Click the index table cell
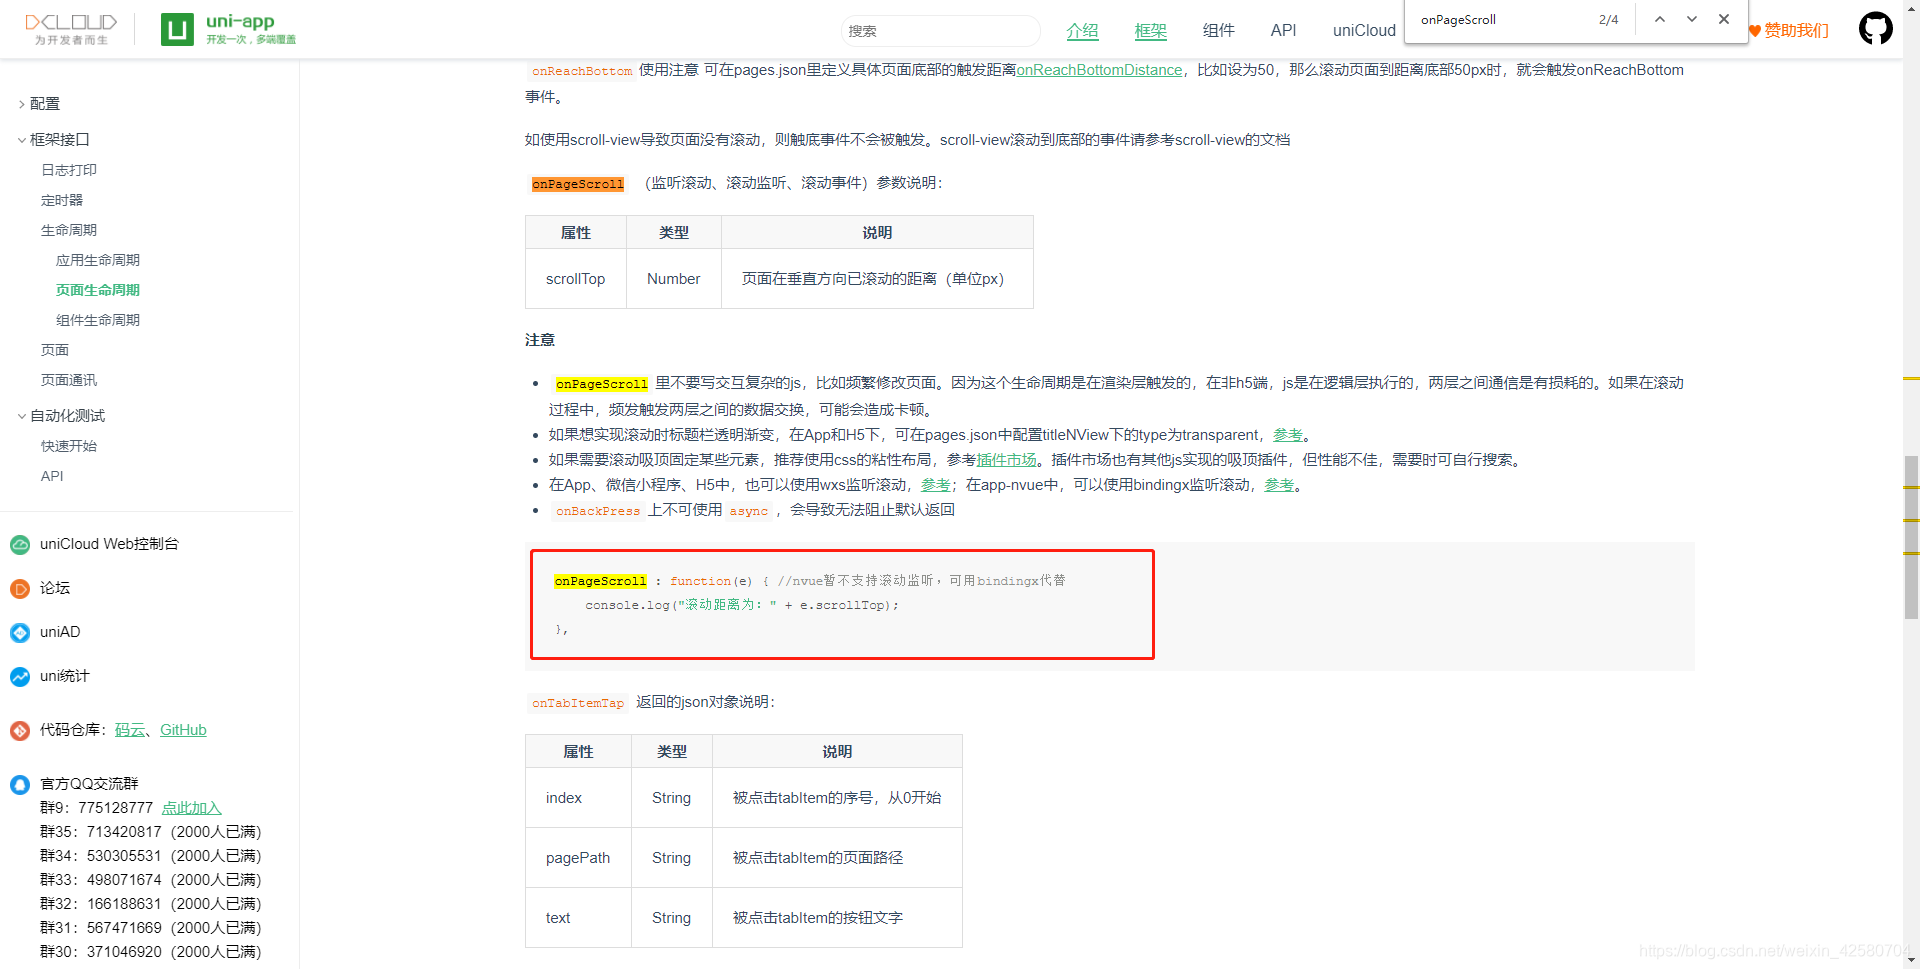 (578, 798)
